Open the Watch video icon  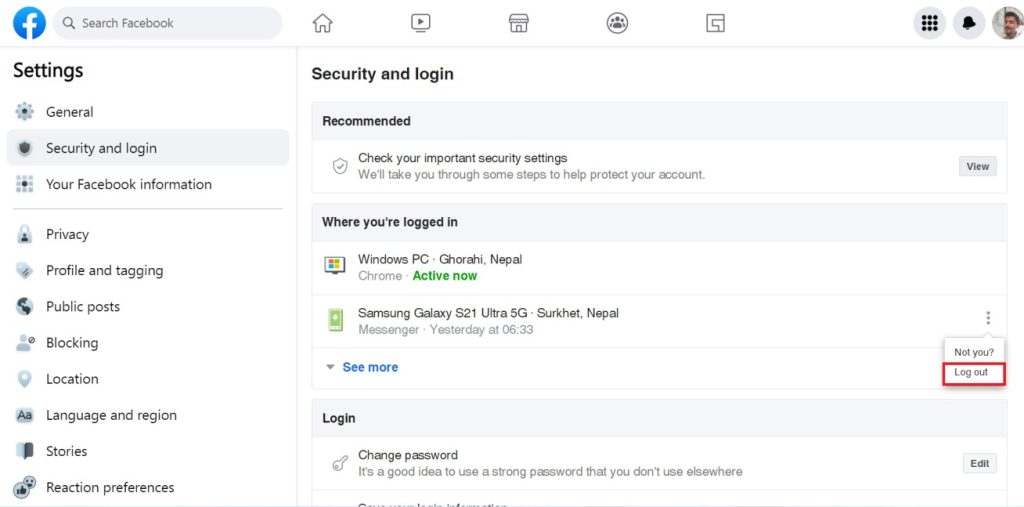pos(421,23)
